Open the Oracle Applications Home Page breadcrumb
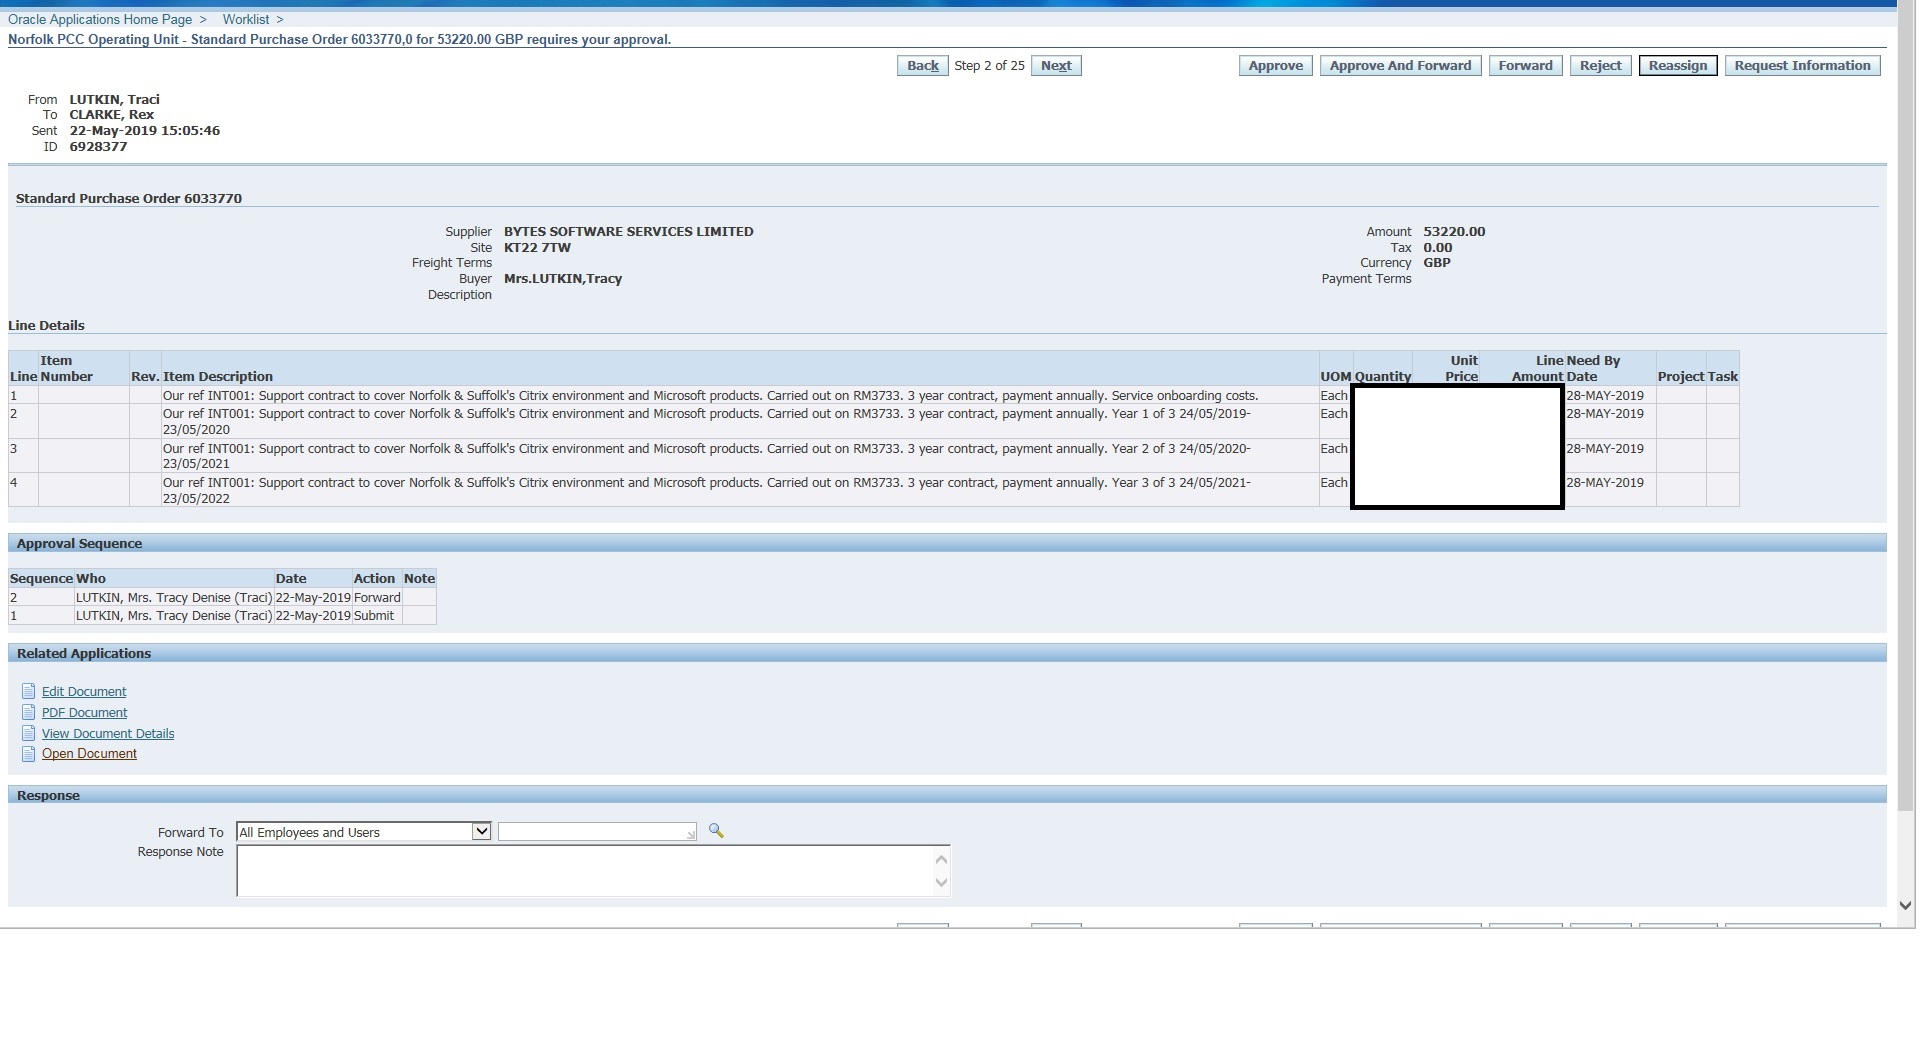 [100, 19]
